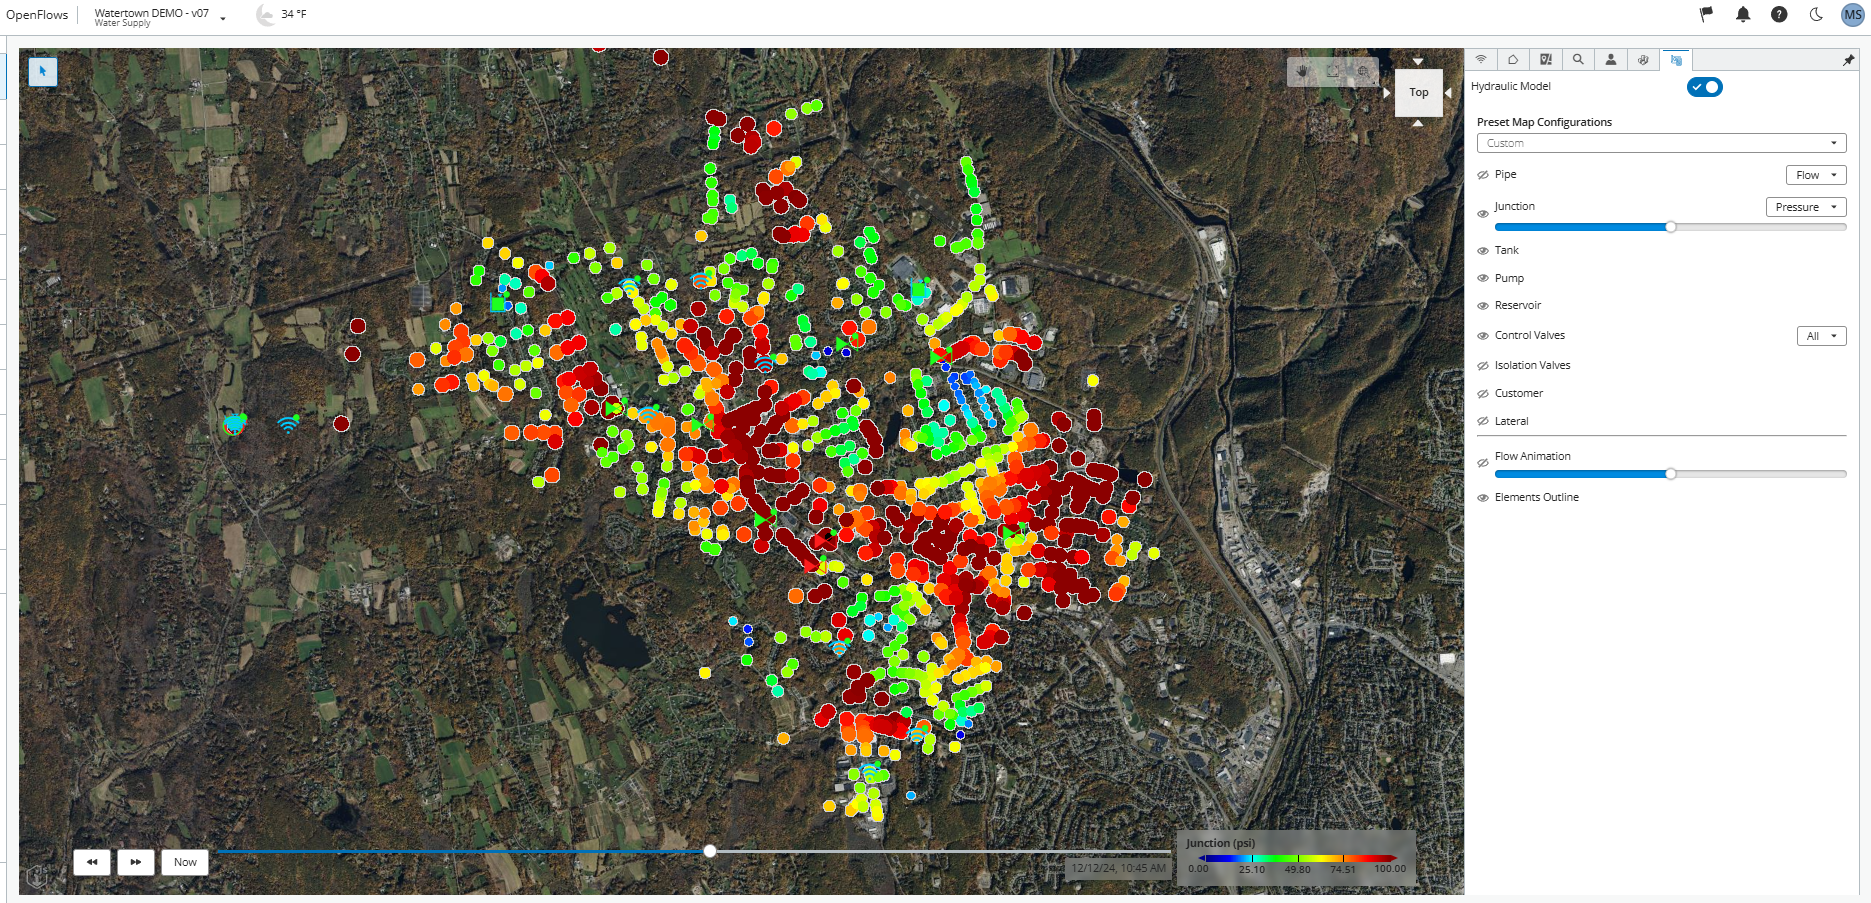
Task: Activate the pan hand tool
Action: [1303, 72]
